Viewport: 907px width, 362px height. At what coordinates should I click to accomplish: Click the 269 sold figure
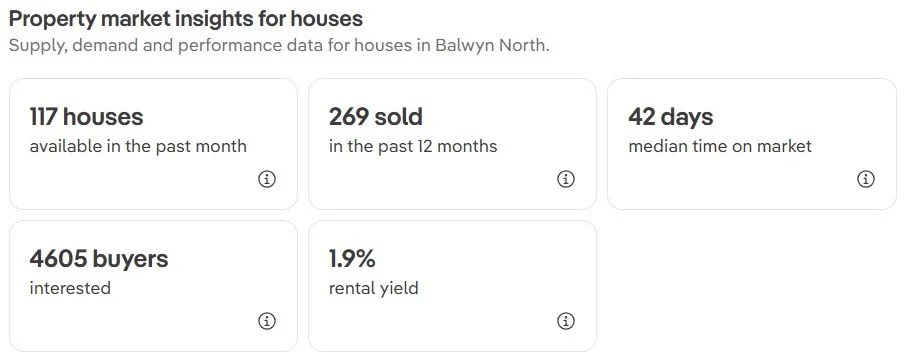click(x=375, y=117)
